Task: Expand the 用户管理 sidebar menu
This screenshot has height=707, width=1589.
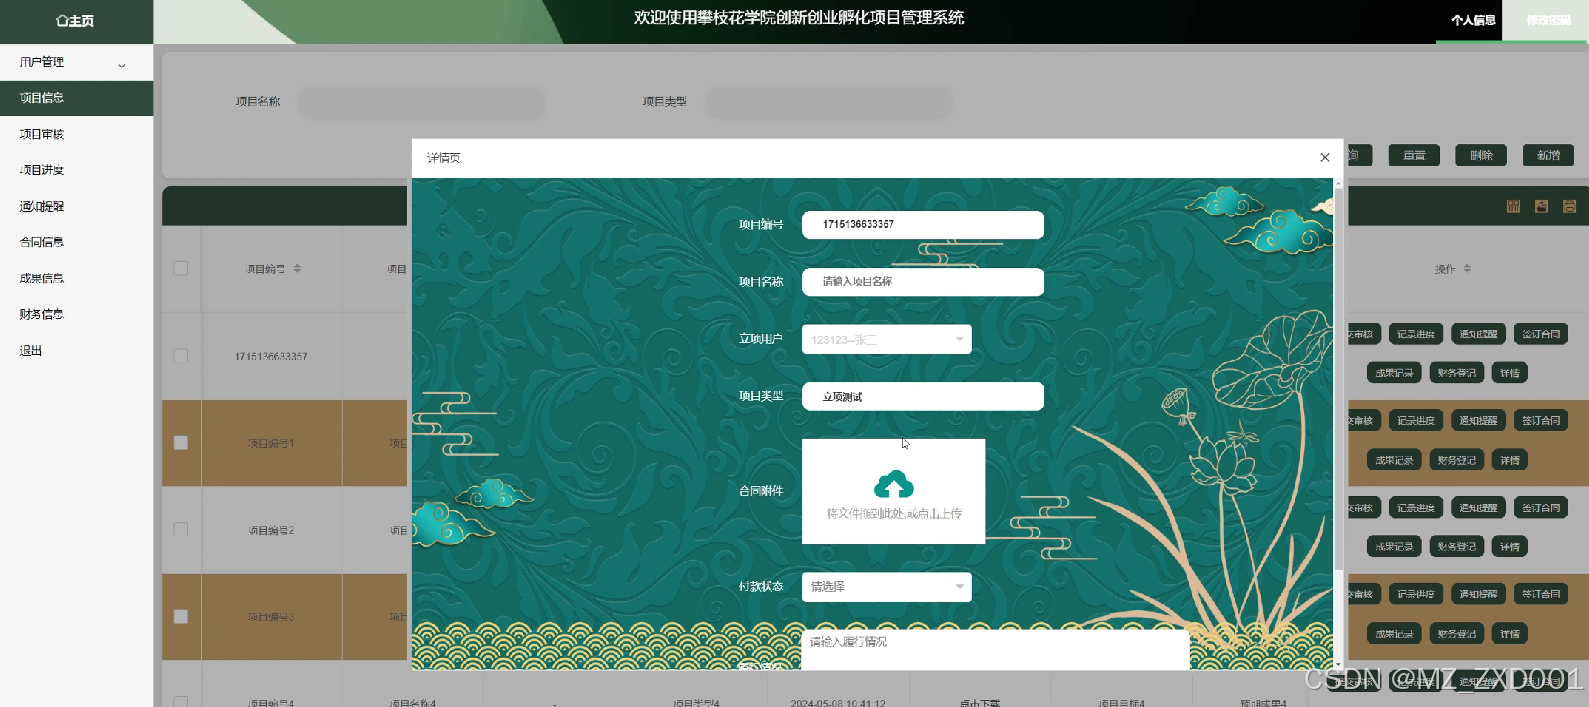Action: tap(76, 62)
